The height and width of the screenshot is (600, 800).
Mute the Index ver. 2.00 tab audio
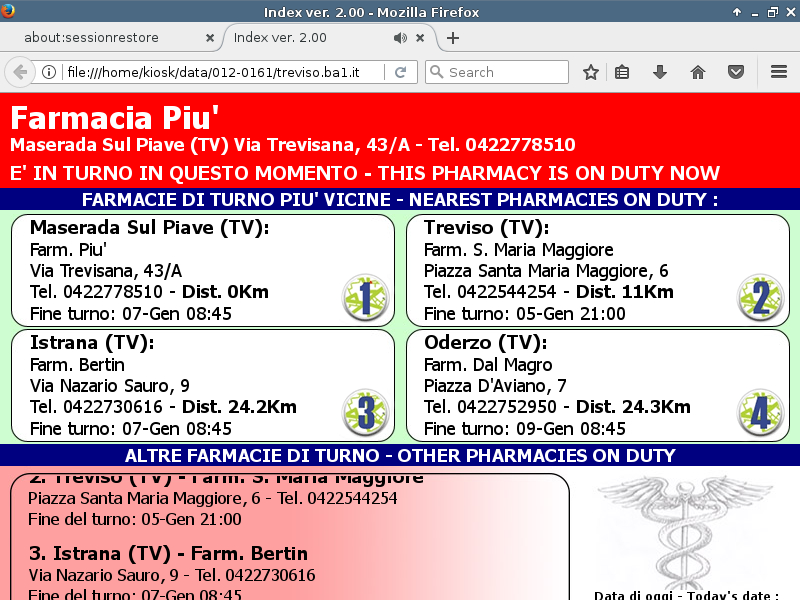(400, 38)
